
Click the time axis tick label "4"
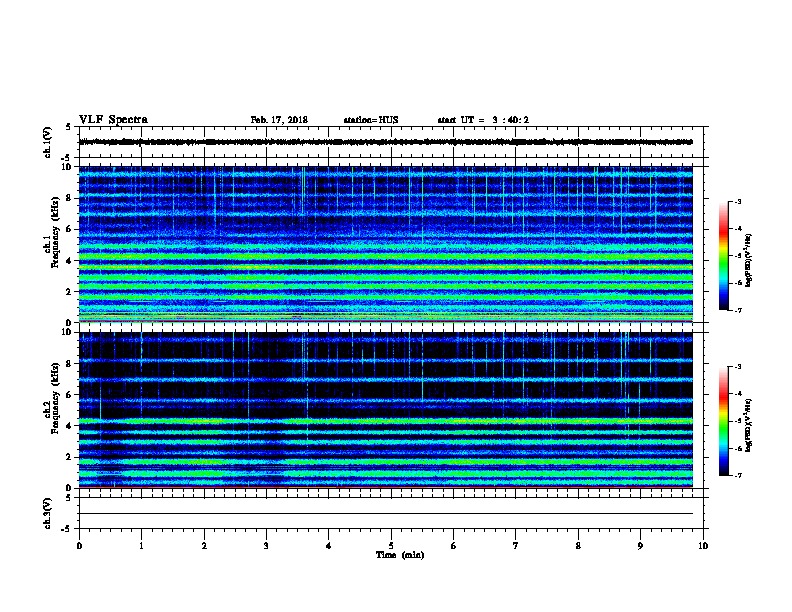click(329, 546)
